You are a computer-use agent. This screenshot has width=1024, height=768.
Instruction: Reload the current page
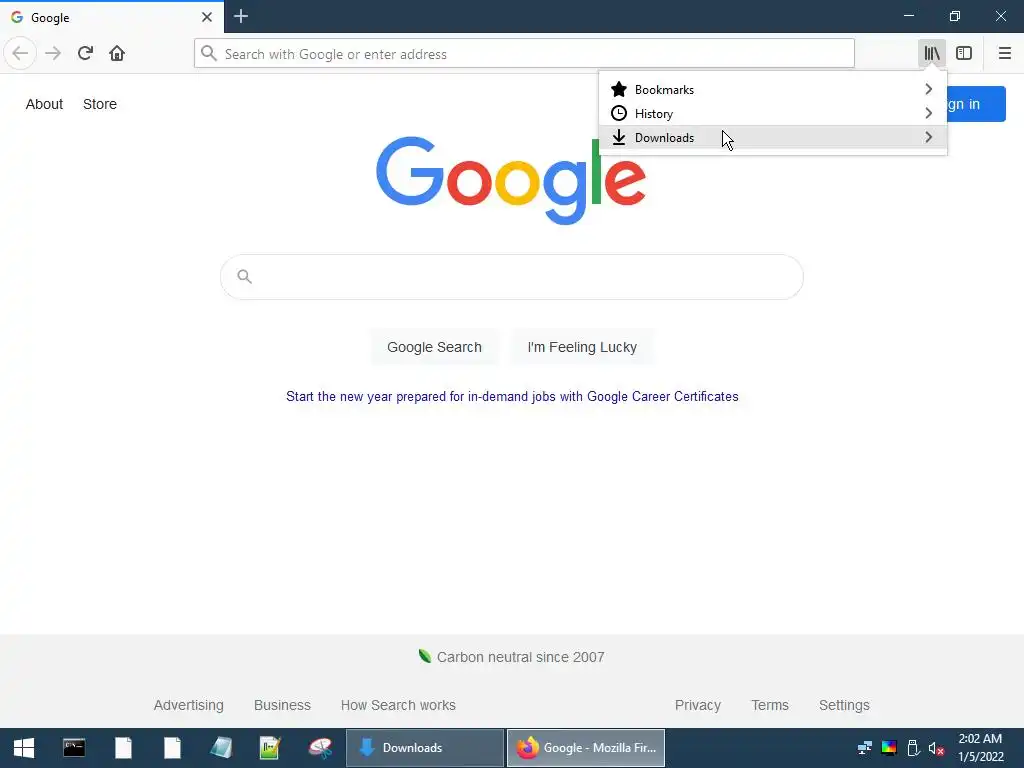tap(85, 54)
